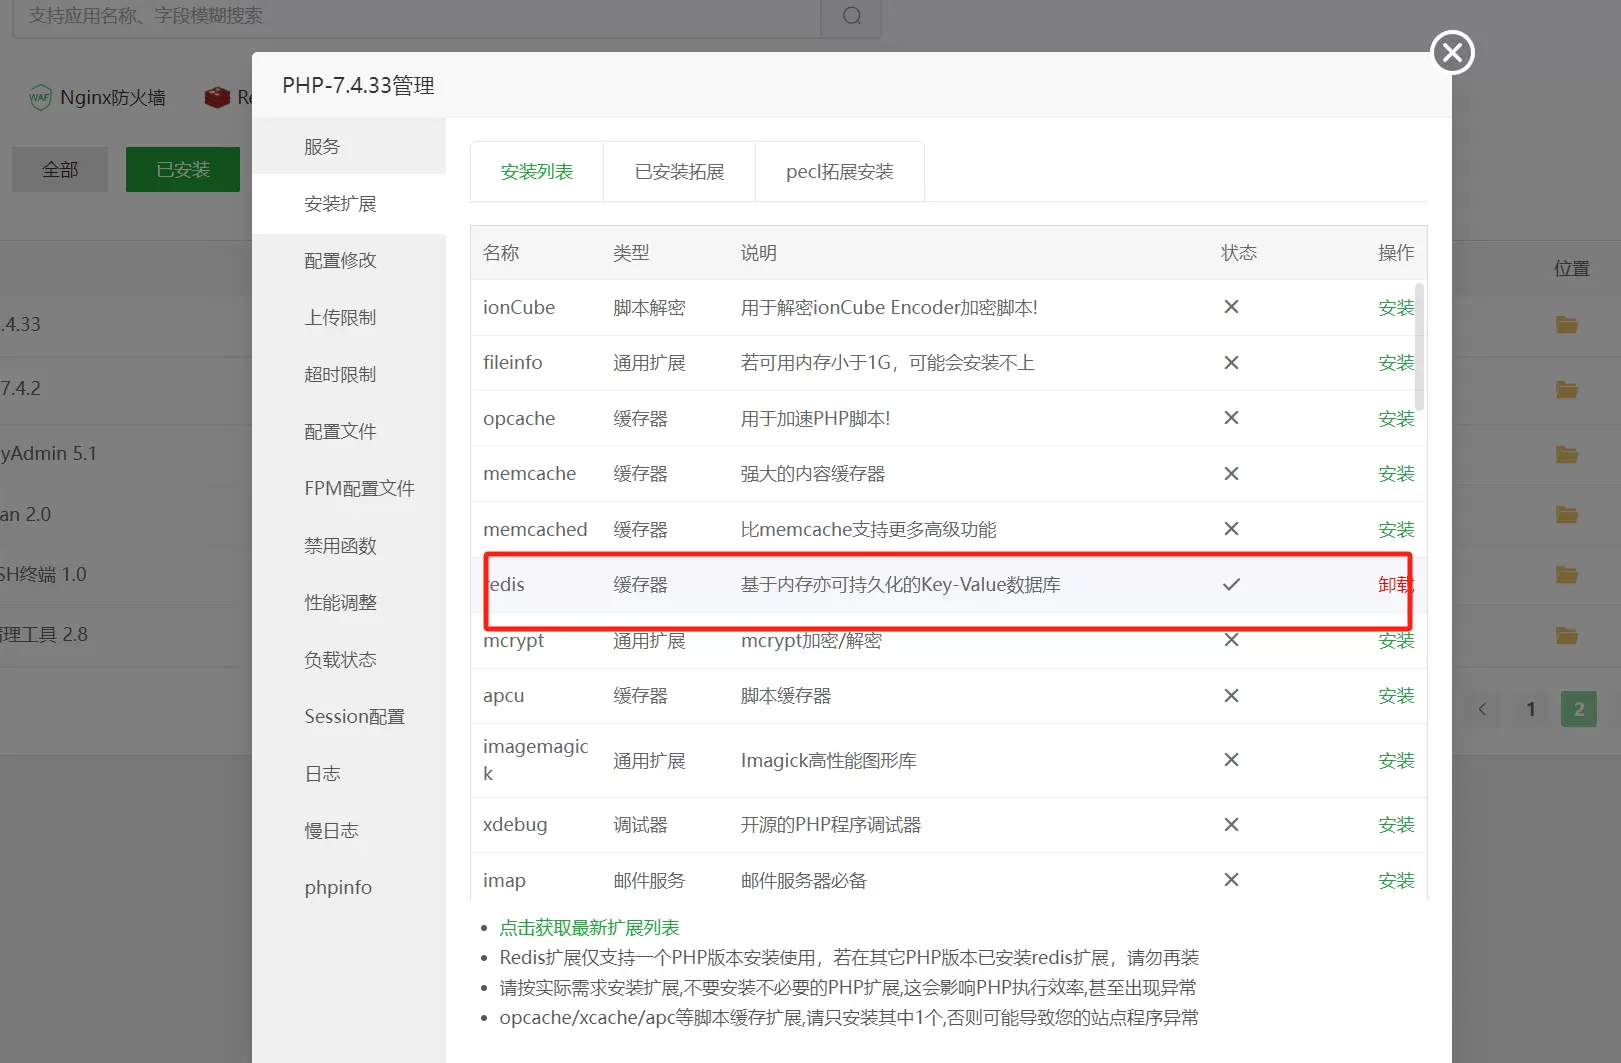This screenshot has width=1621, height=1063.
Task: Select the 安装扩展 sidebar item
Action: coord(349,204)
